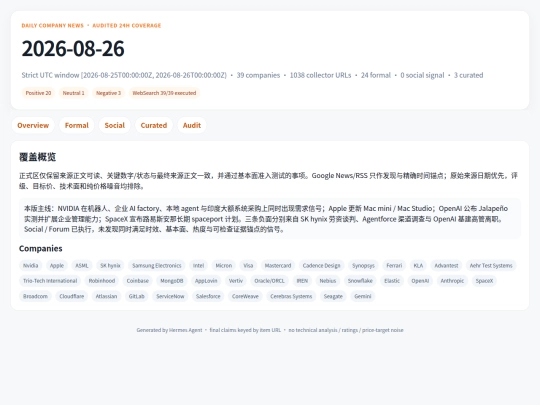Select the Cerebras Systems chip

click(291, 297)
